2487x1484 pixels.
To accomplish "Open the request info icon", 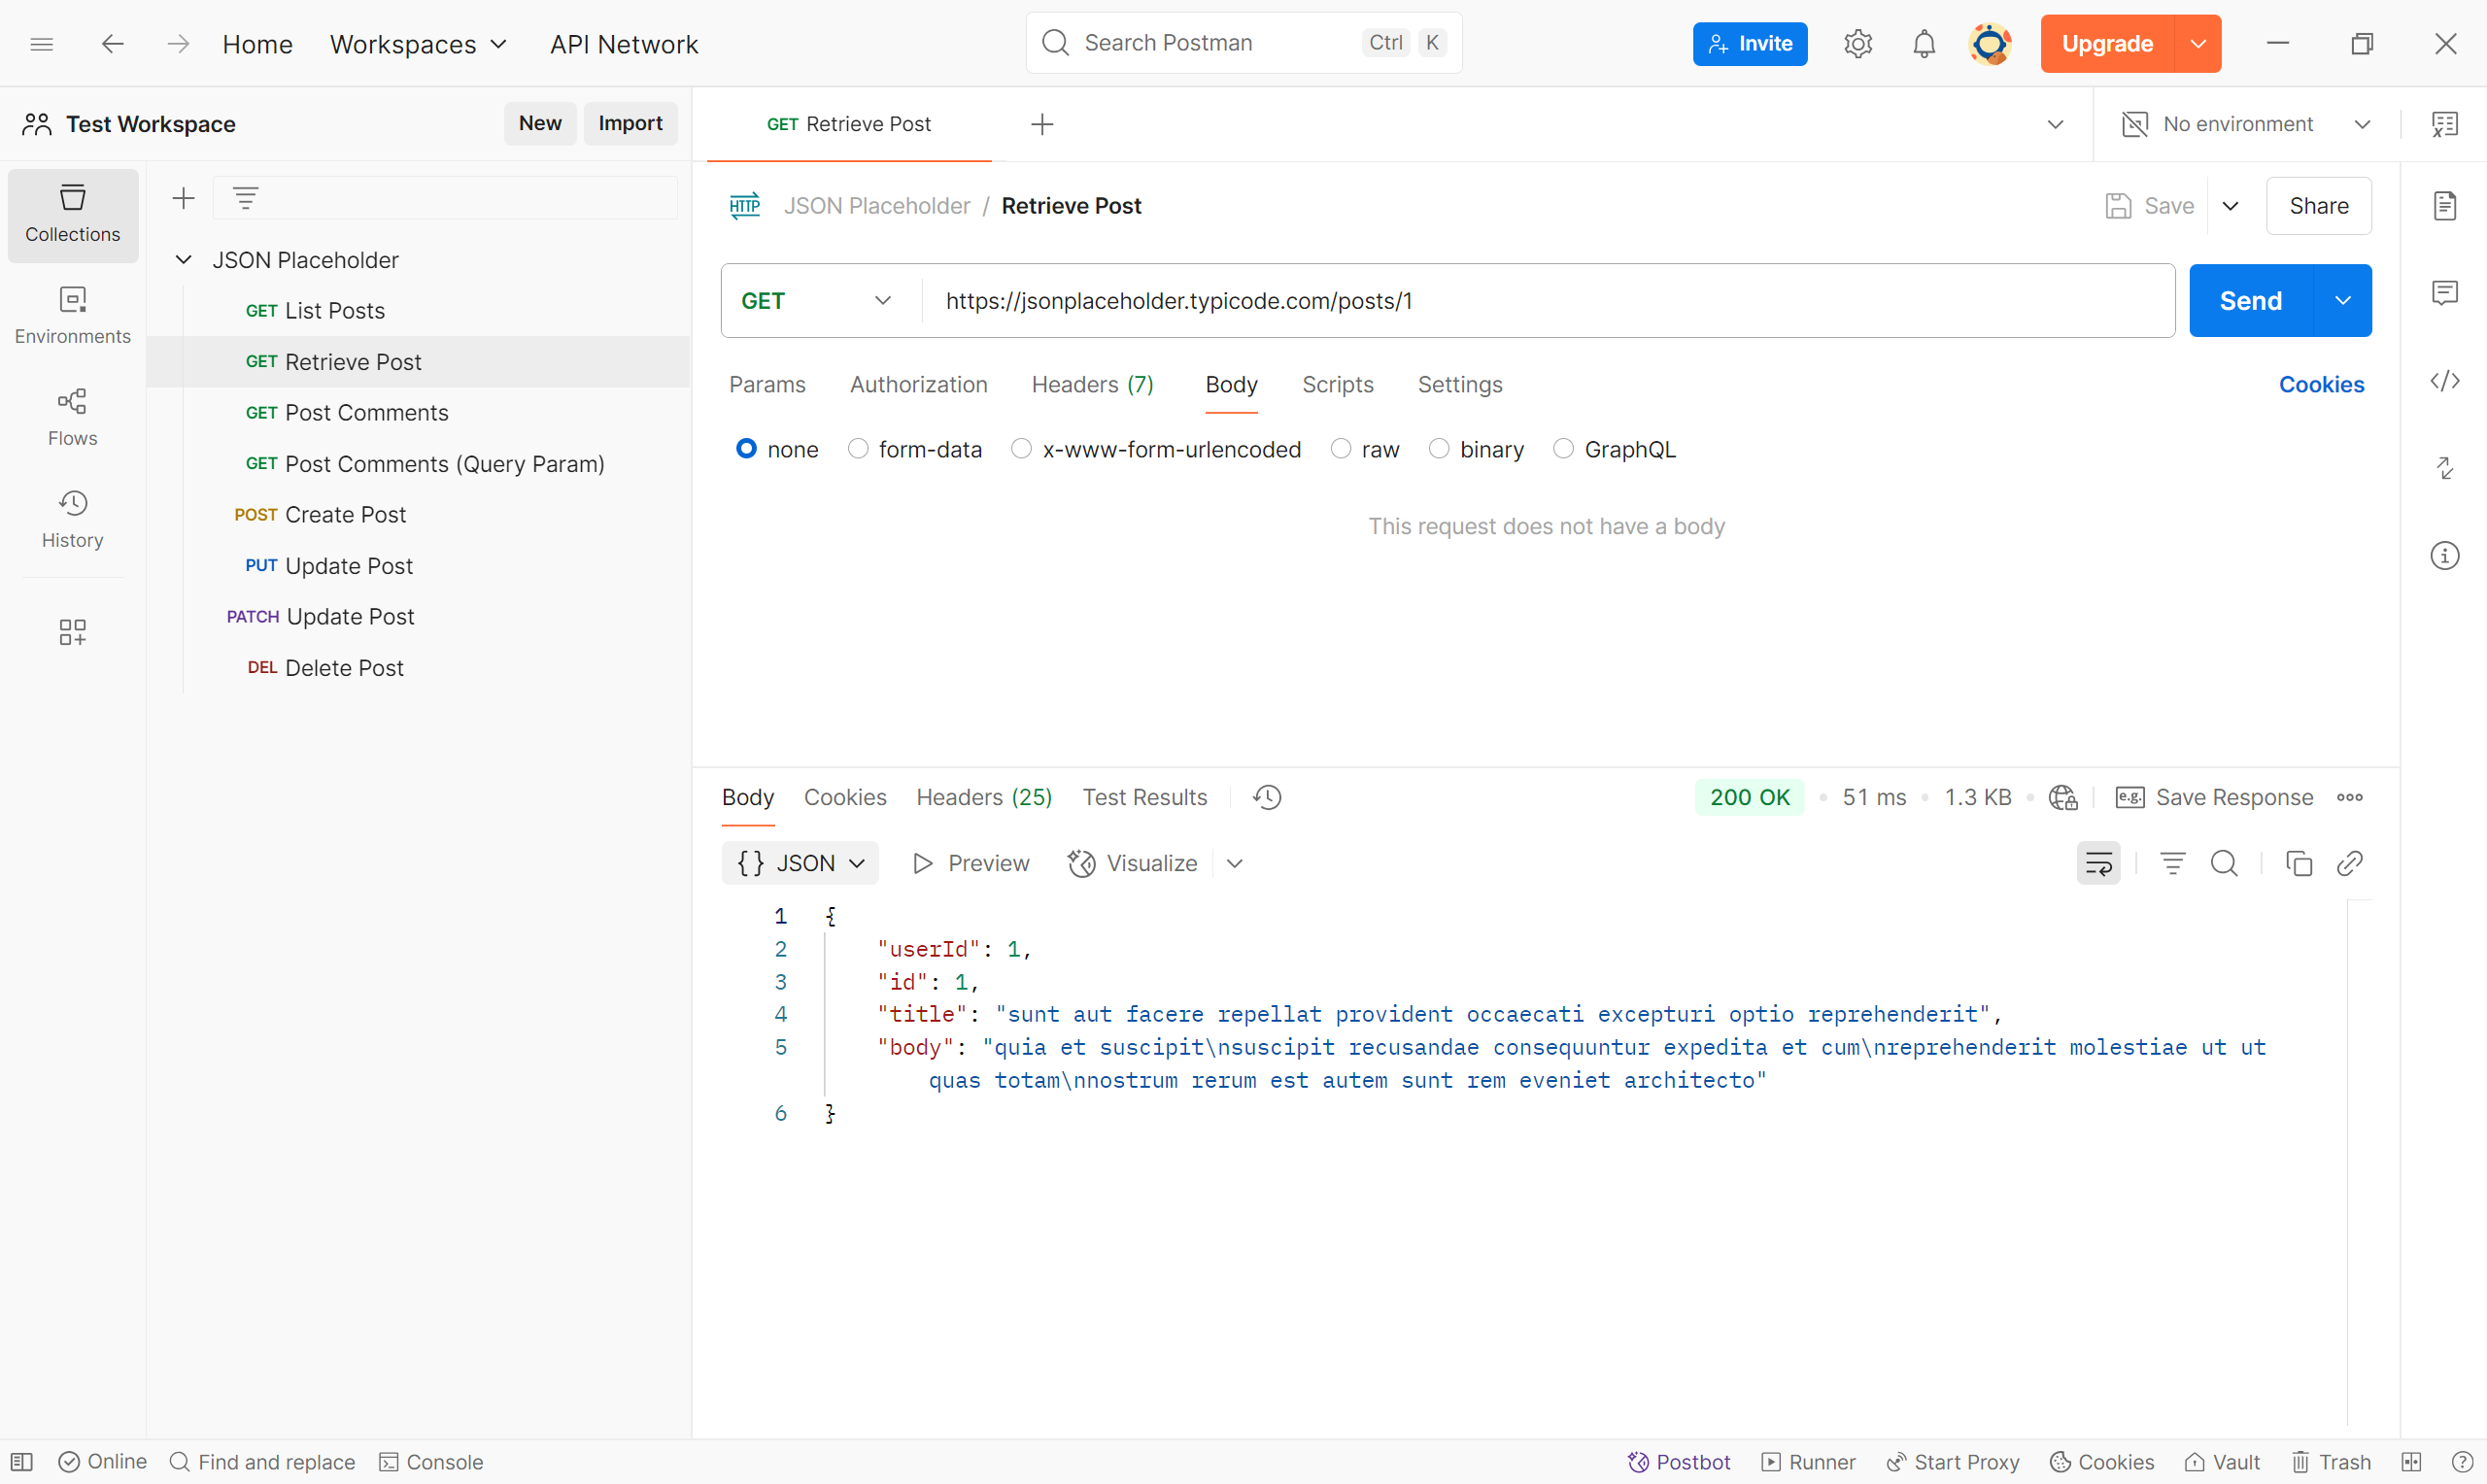I will [2445, 556].
